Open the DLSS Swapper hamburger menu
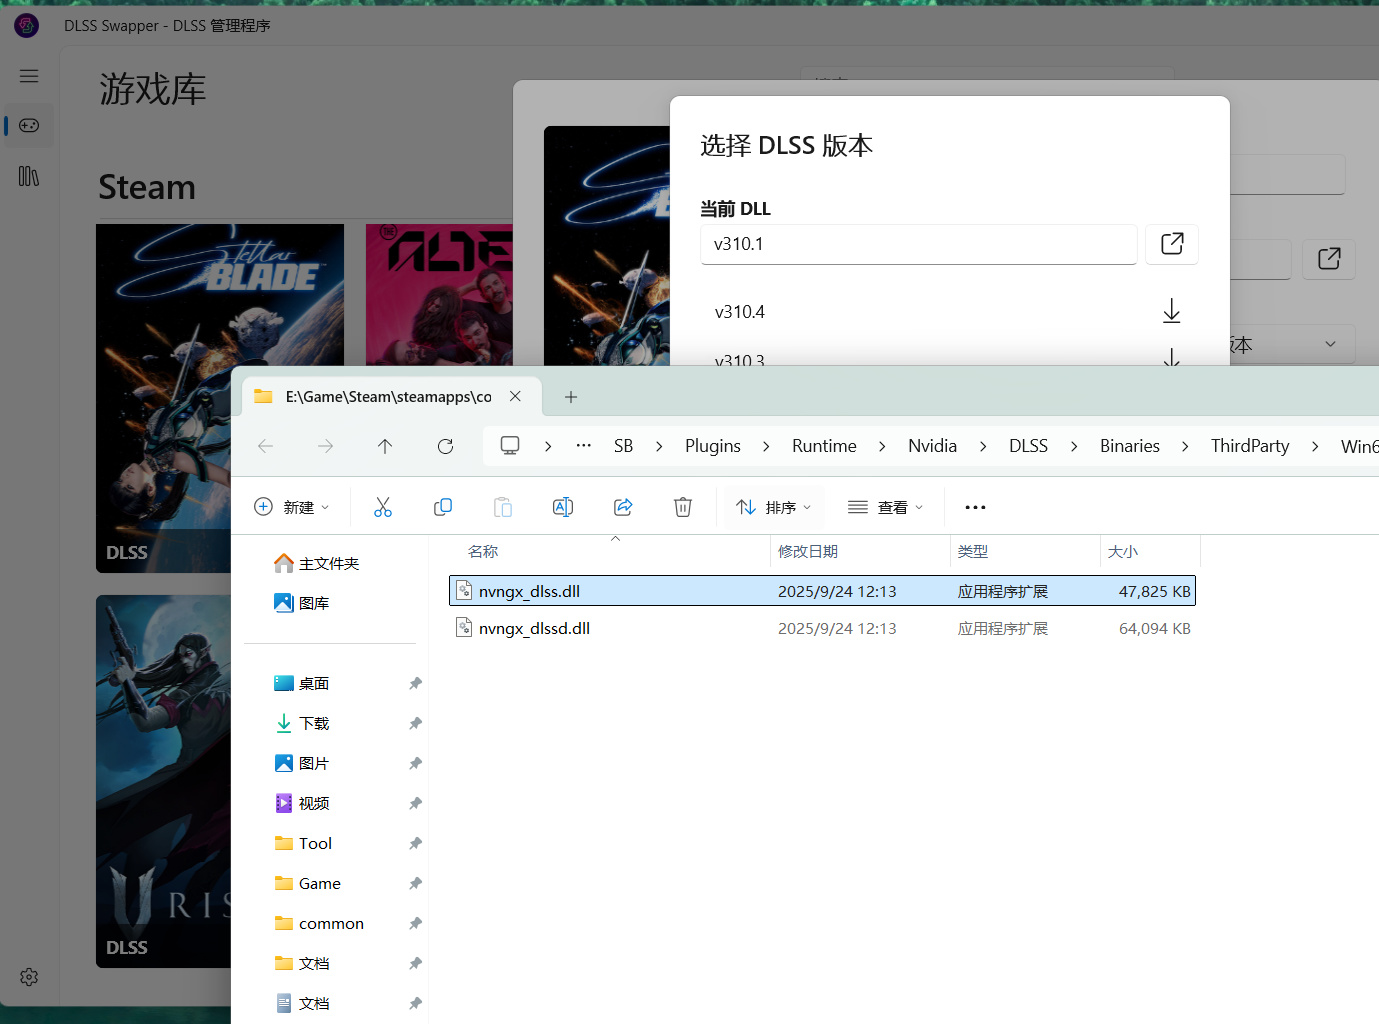Image resolution: width=1379 pixels, height=1024 pixels. coord(29,76)
